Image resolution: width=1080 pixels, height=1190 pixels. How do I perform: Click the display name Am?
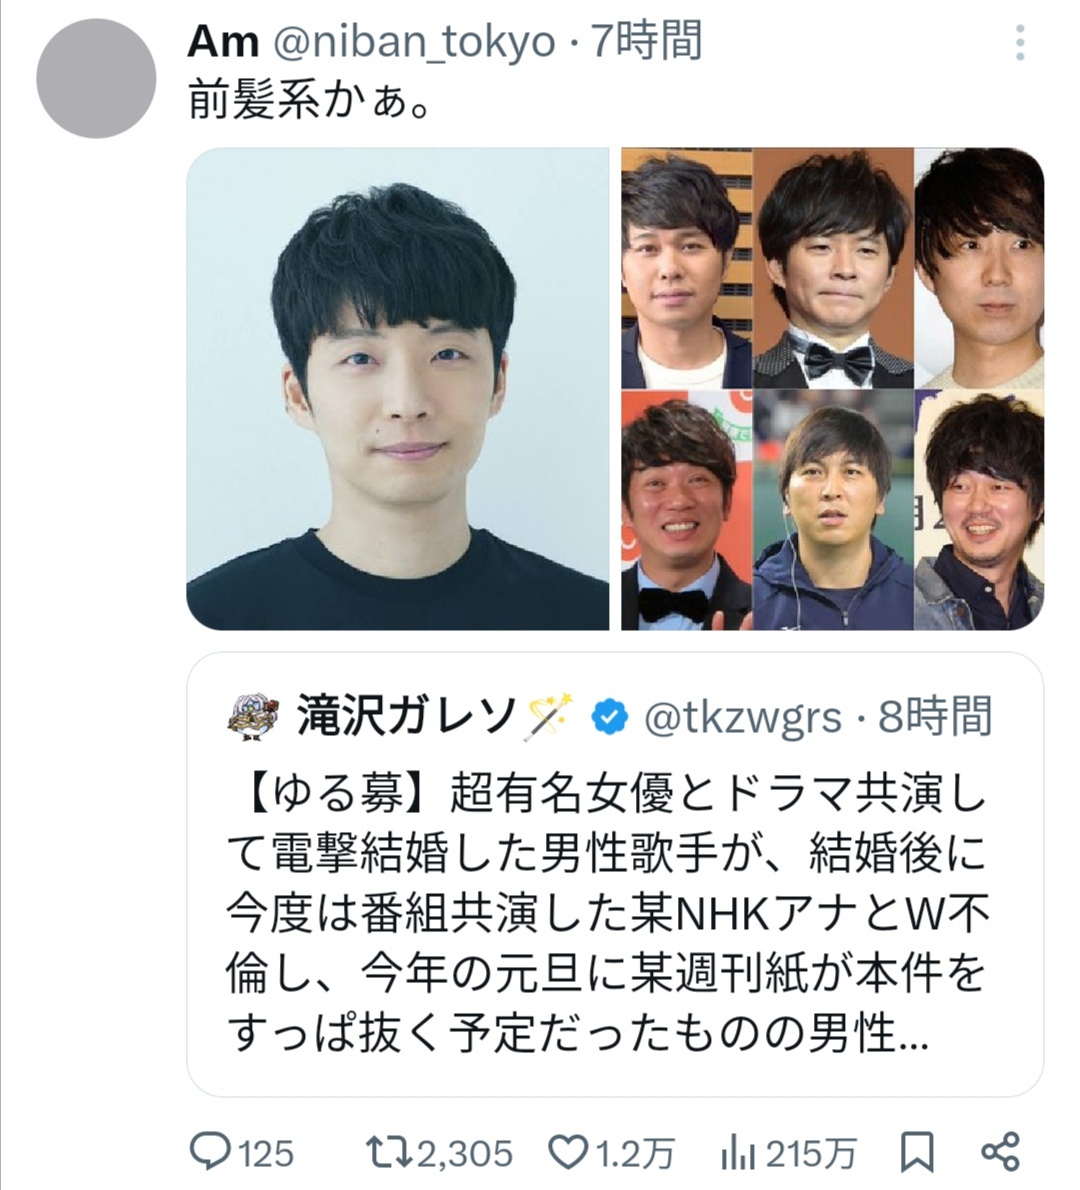pyautogui.click(x=223, y=41)
